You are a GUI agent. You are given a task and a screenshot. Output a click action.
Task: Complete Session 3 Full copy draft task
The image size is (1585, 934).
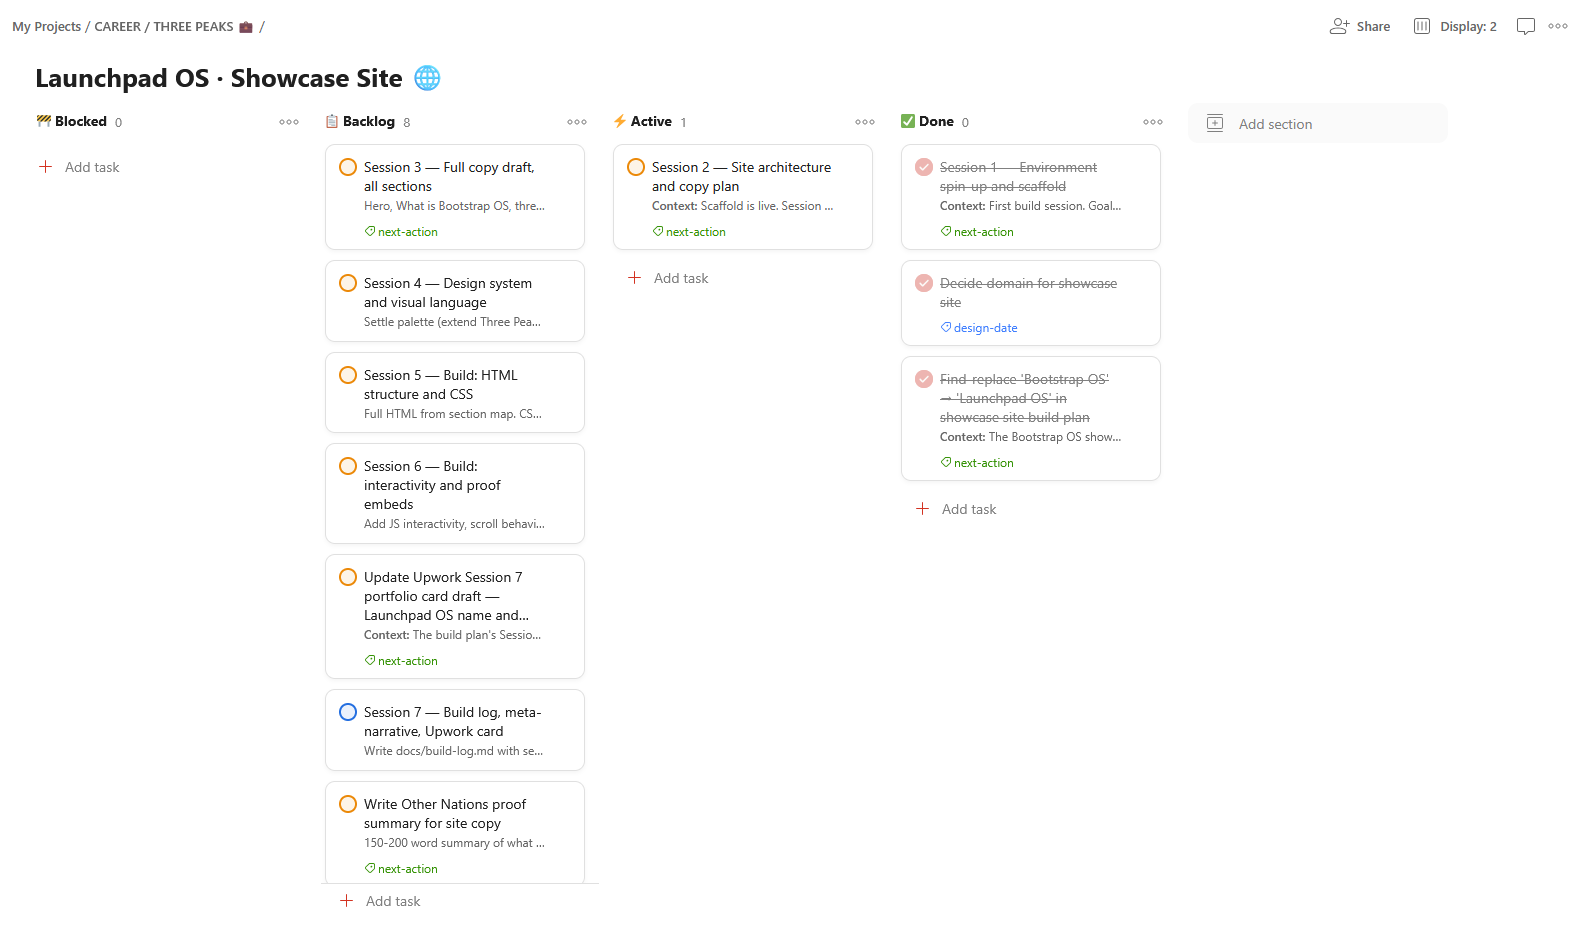pos(348,167)
